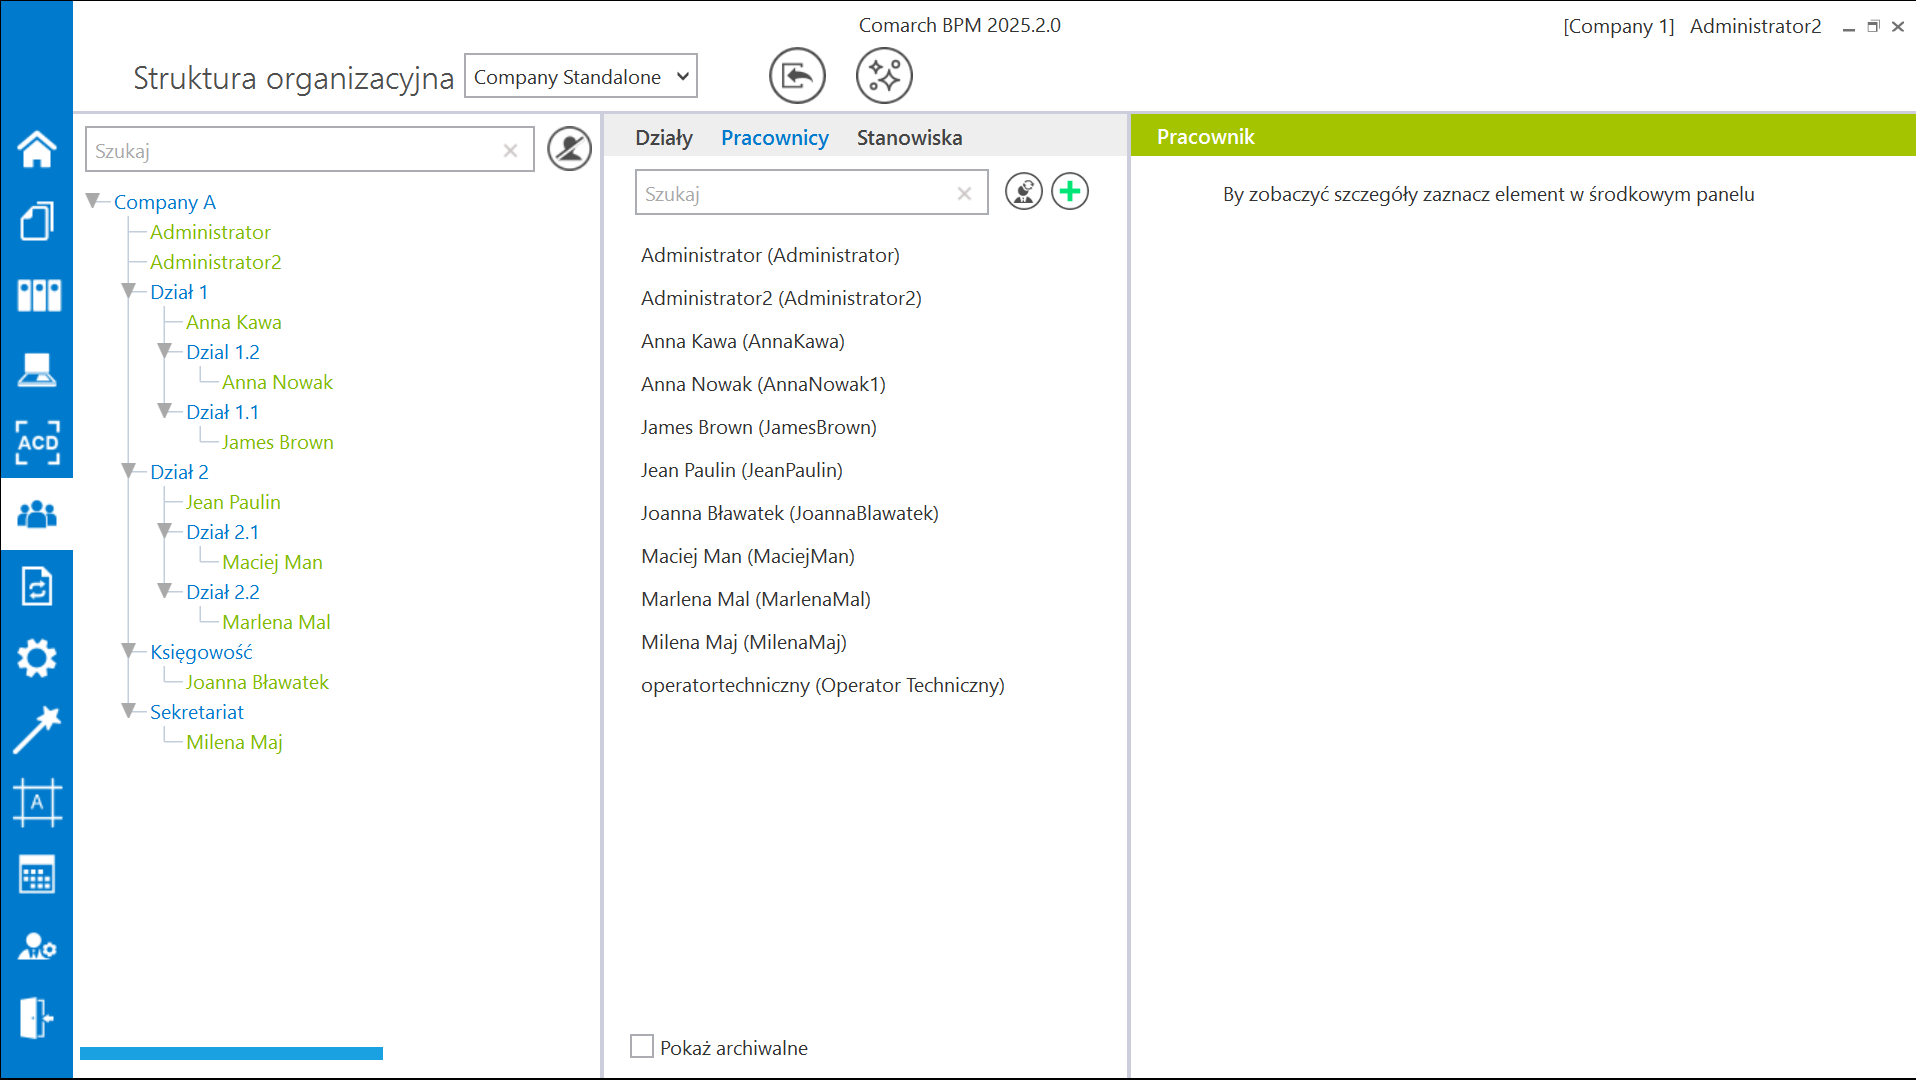Open the user settings icon
The image size is (1916, 1080).
(x=37, y=946)
